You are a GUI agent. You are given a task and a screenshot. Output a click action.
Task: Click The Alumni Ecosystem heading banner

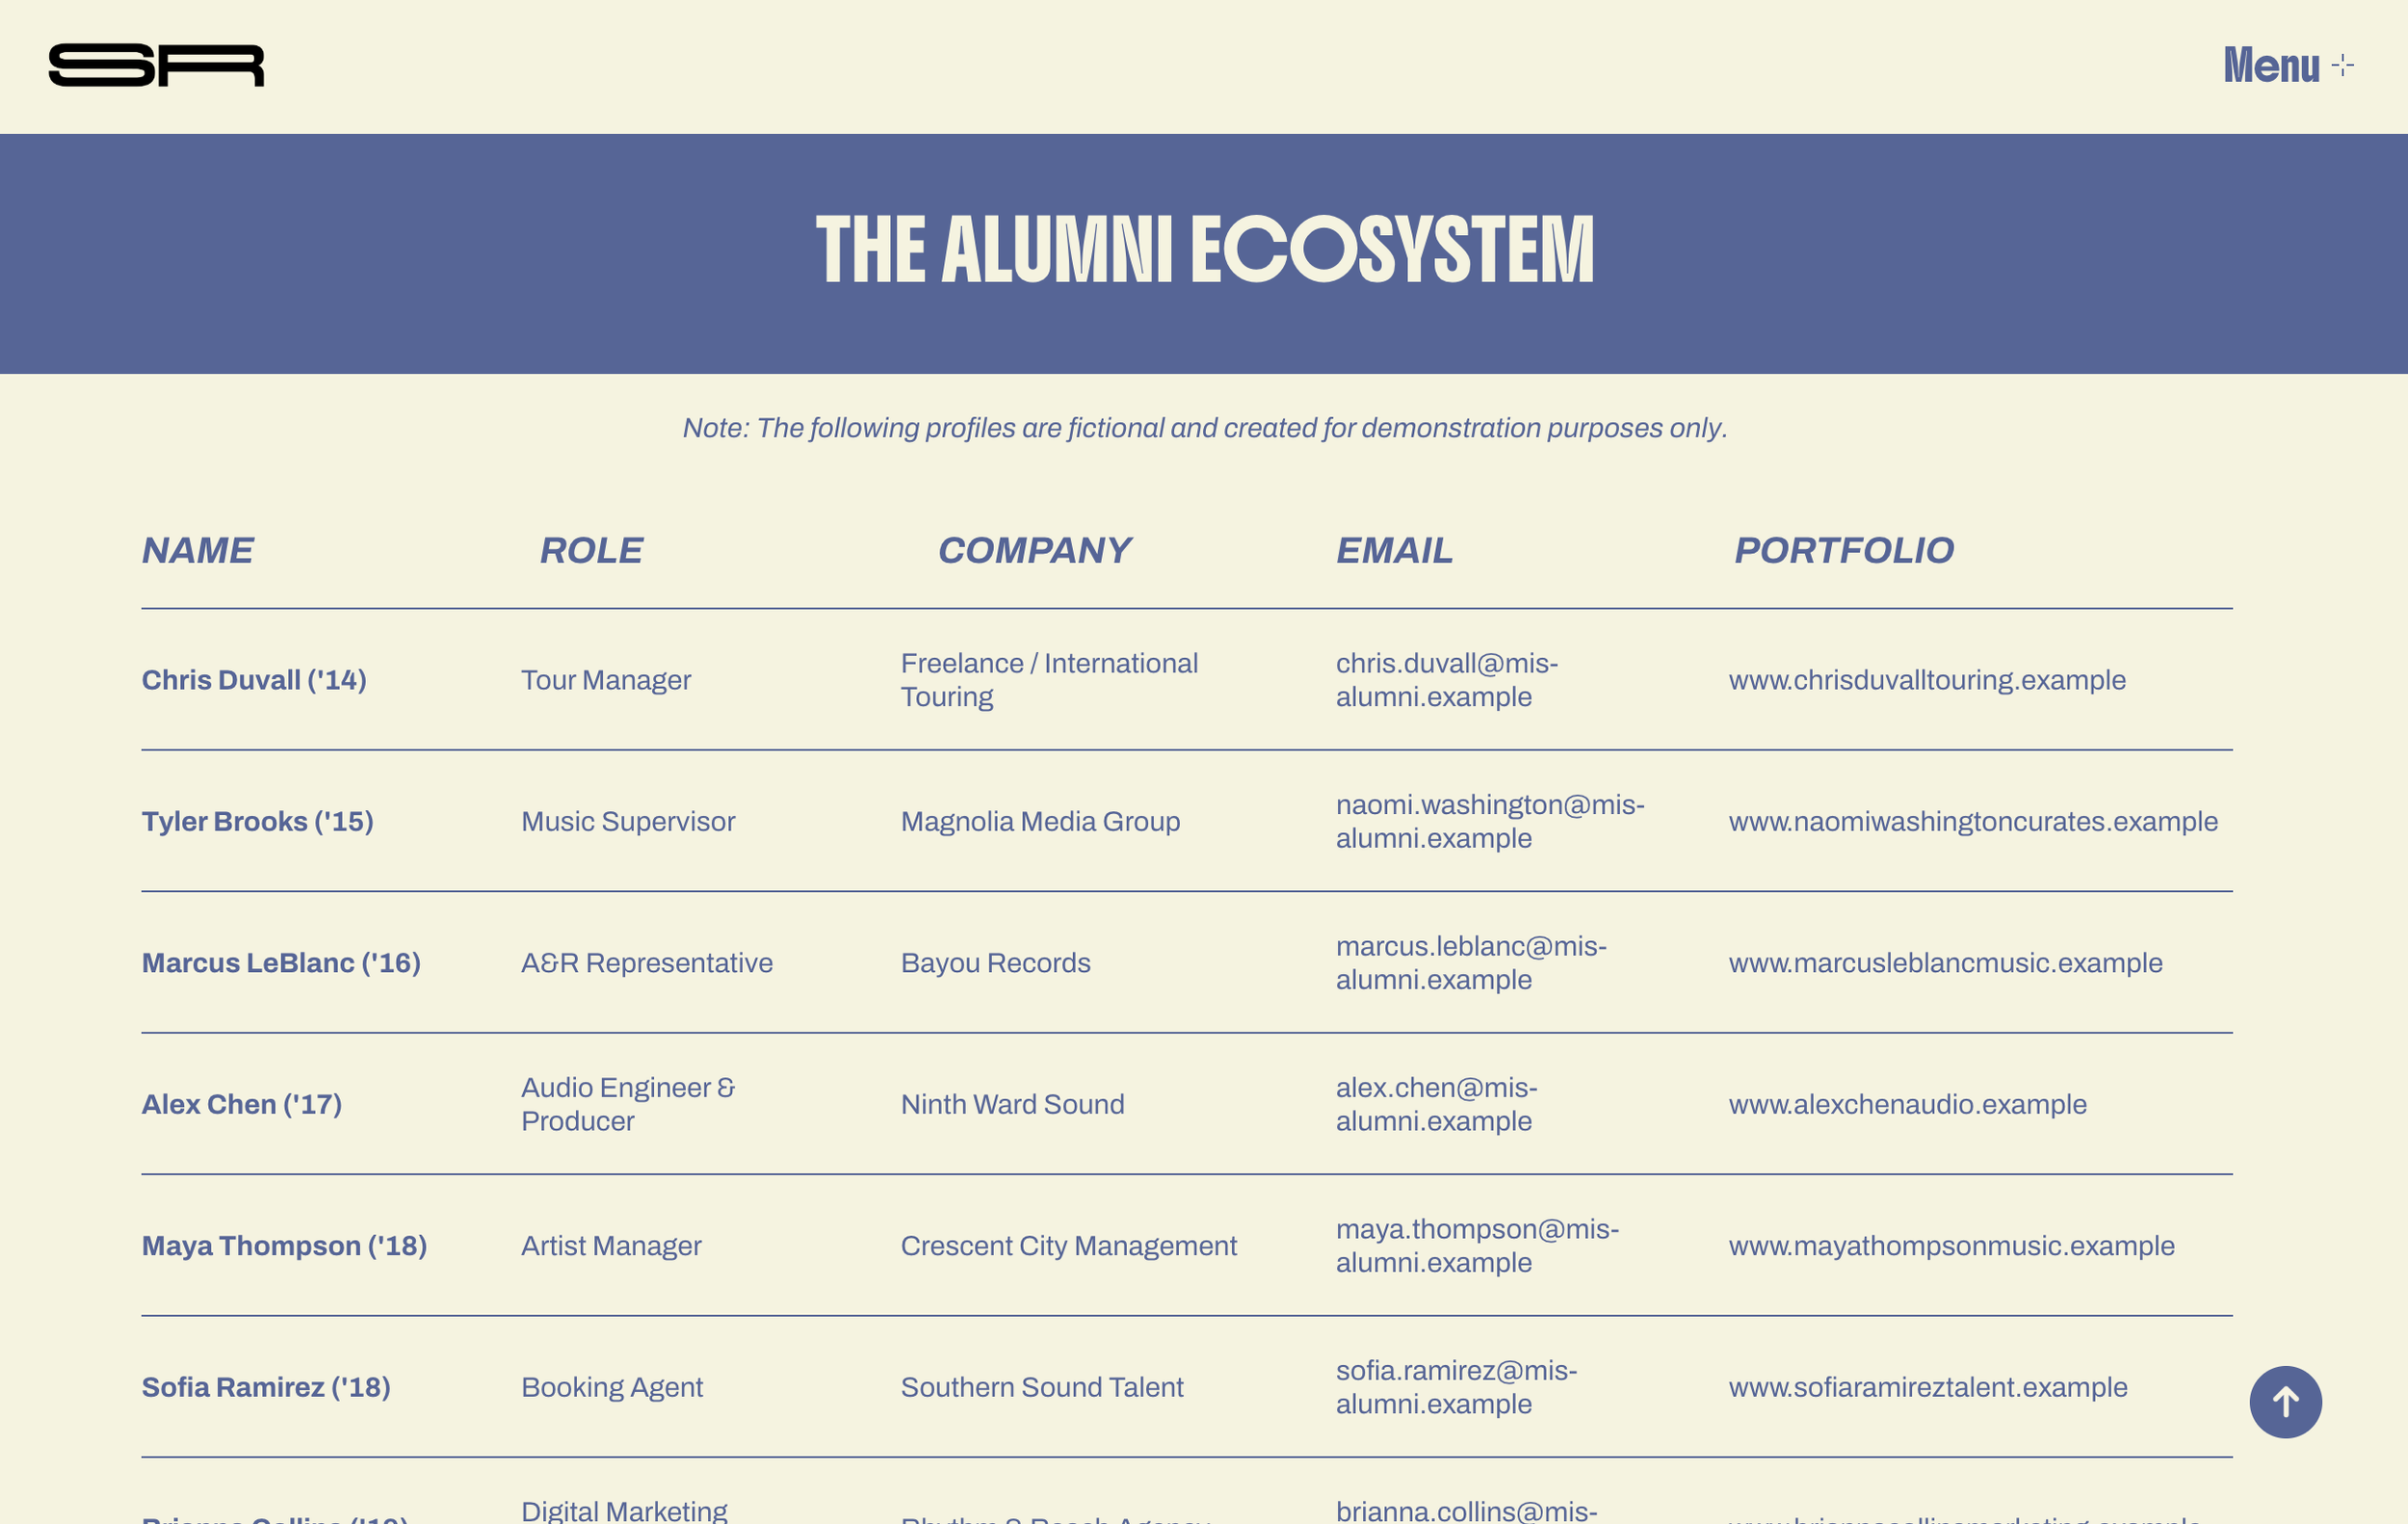1204,253
